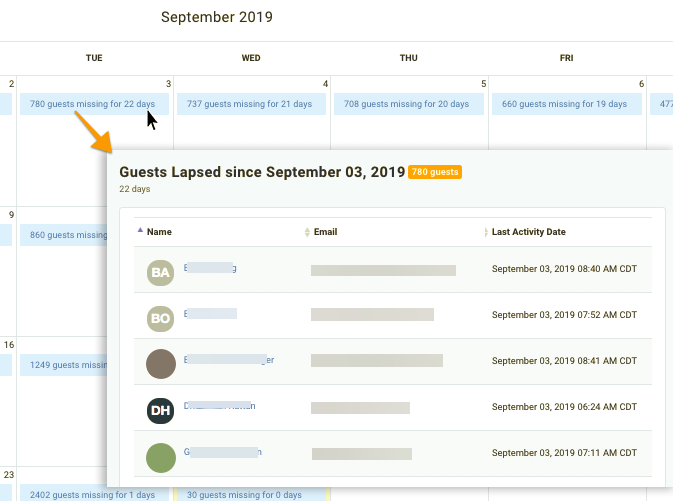
Task: Click the TUE column header
Action: (94, 58)
